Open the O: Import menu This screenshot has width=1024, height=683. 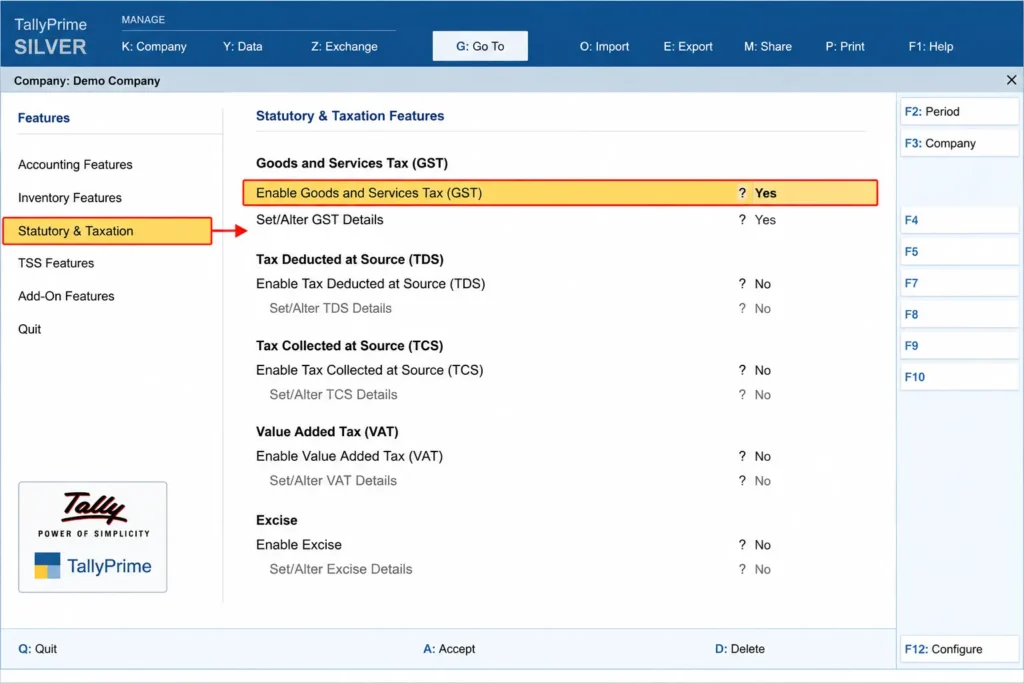pyautogui.click(x=604, y=46)
